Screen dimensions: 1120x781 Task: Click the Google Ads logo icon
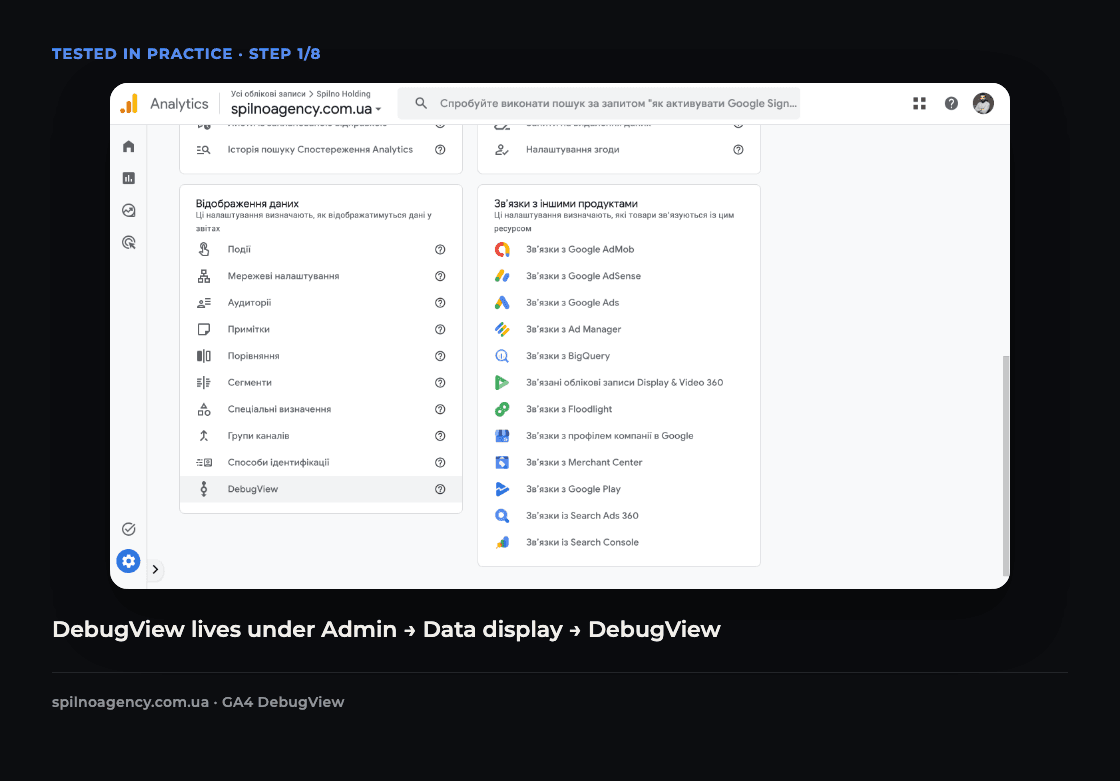pos(502,302)
